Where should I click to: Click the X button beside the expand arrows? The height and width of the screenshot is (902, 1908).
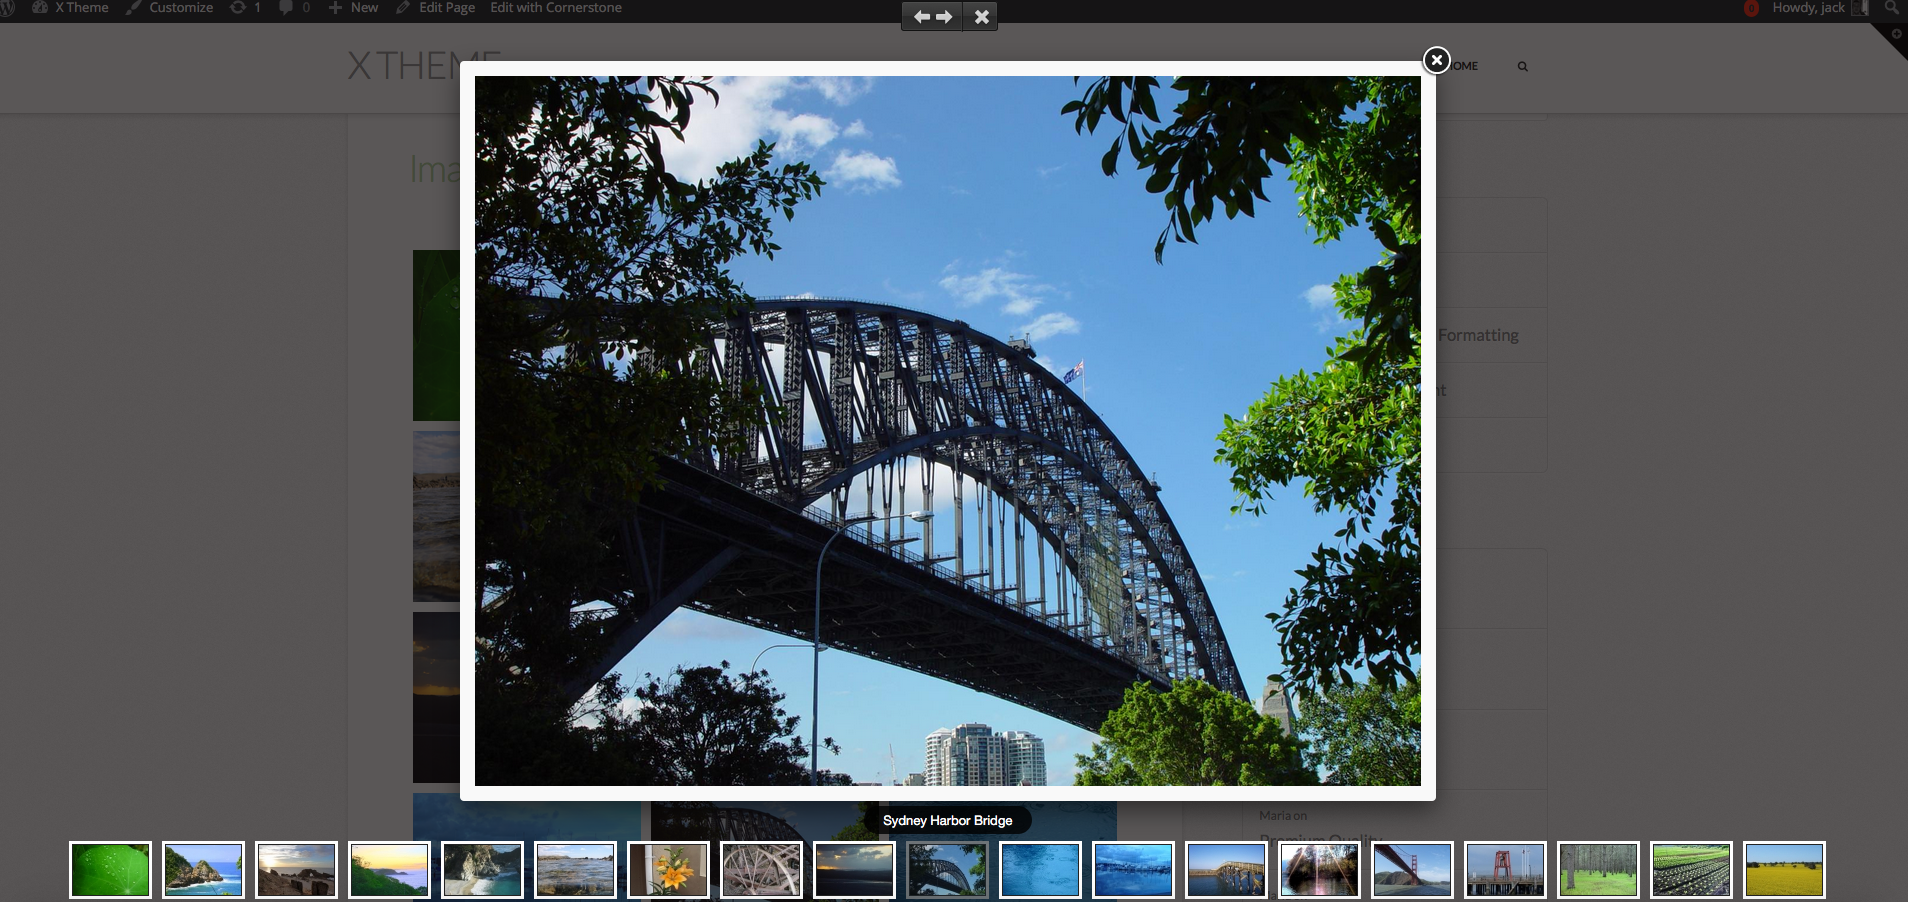click(x=981, y=17)
